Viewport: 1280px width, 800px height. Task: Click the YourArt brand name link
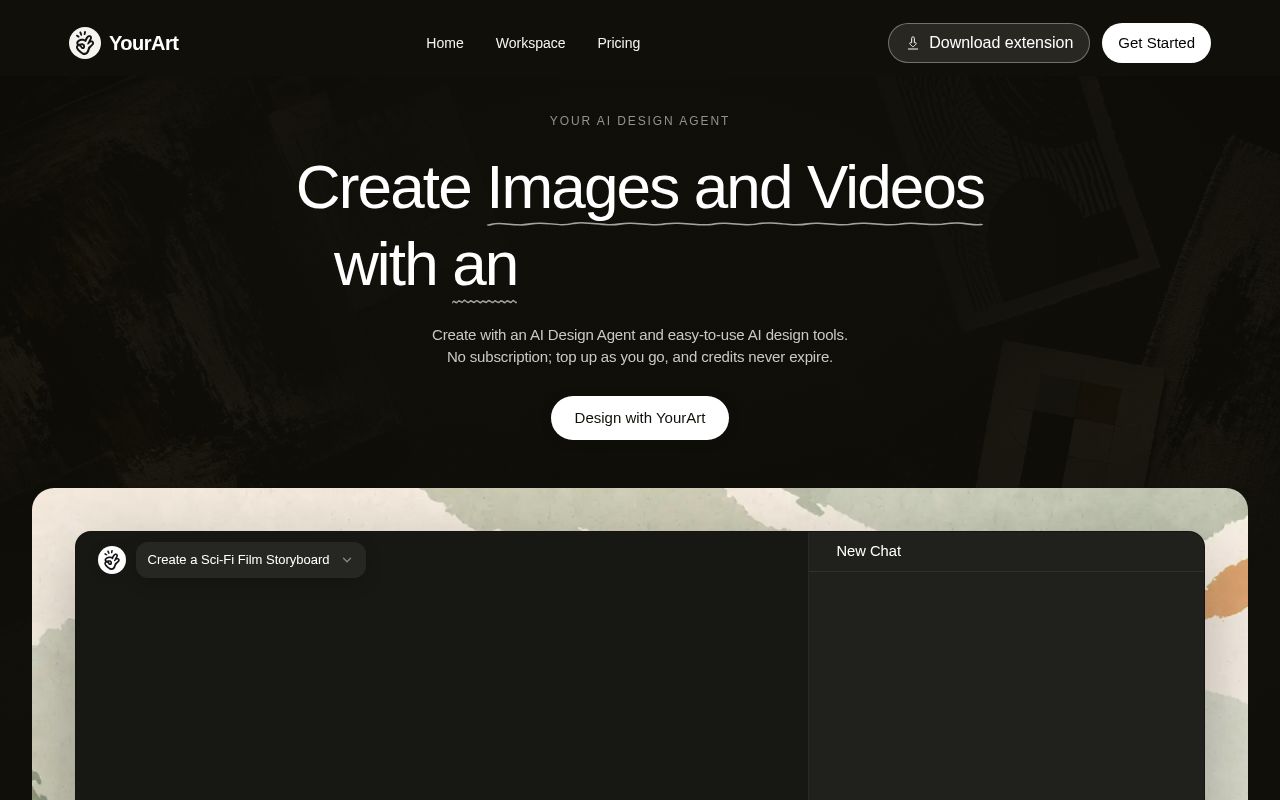144,43
